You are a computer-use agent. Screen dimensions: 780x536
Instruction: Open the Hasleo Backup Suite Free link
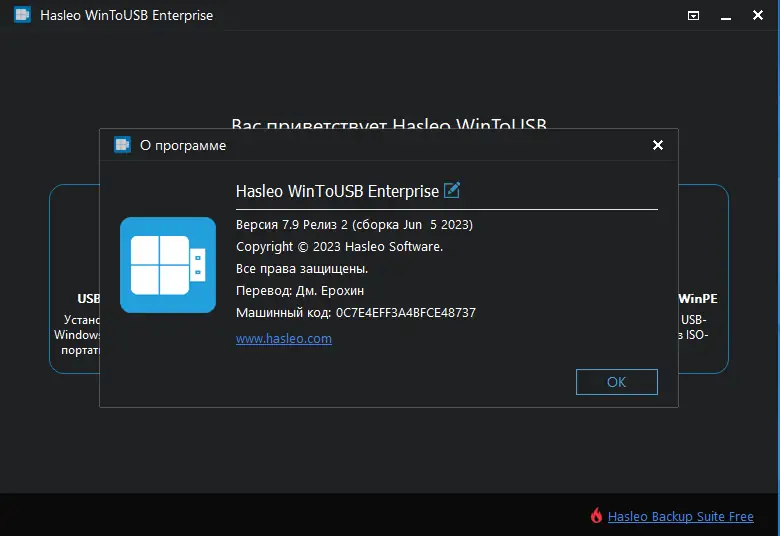[x=681, y=517]
